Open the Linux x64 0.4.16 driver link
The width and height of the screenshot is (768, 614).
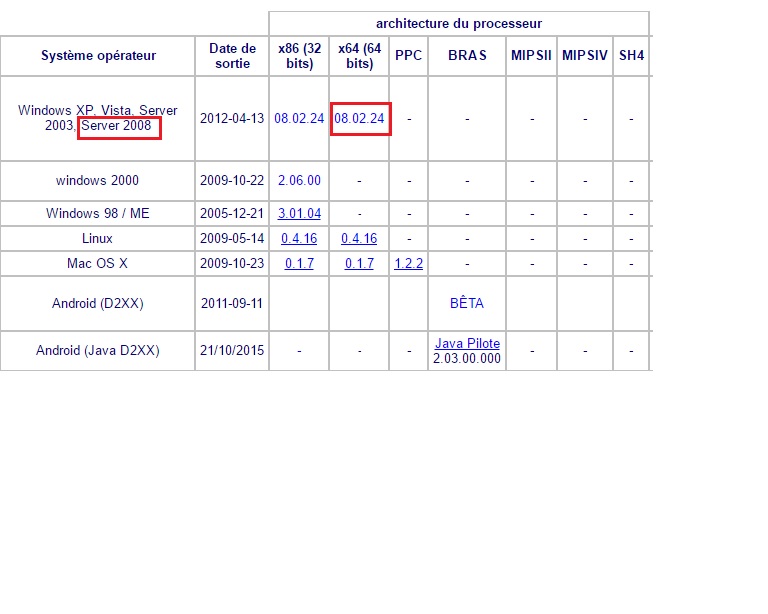(x=359, y=238)
